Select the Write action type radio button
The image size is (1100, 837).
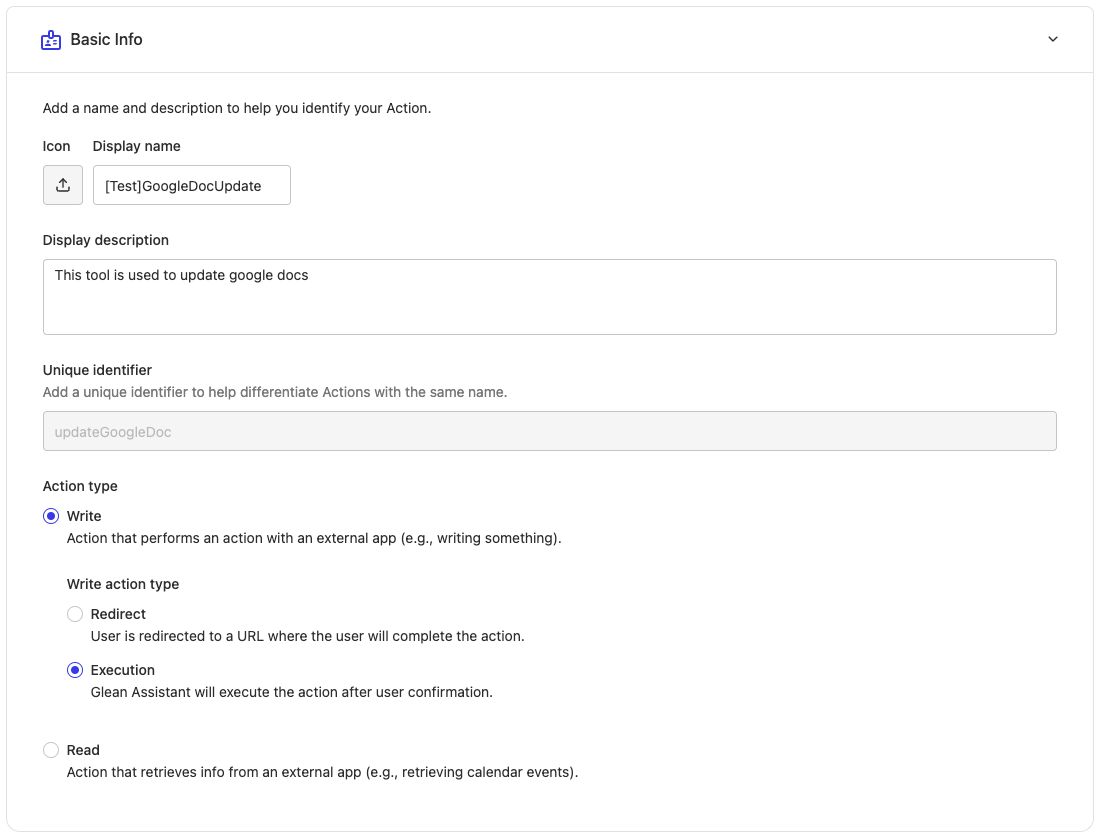pyautogui.click(x=51, y=516)
